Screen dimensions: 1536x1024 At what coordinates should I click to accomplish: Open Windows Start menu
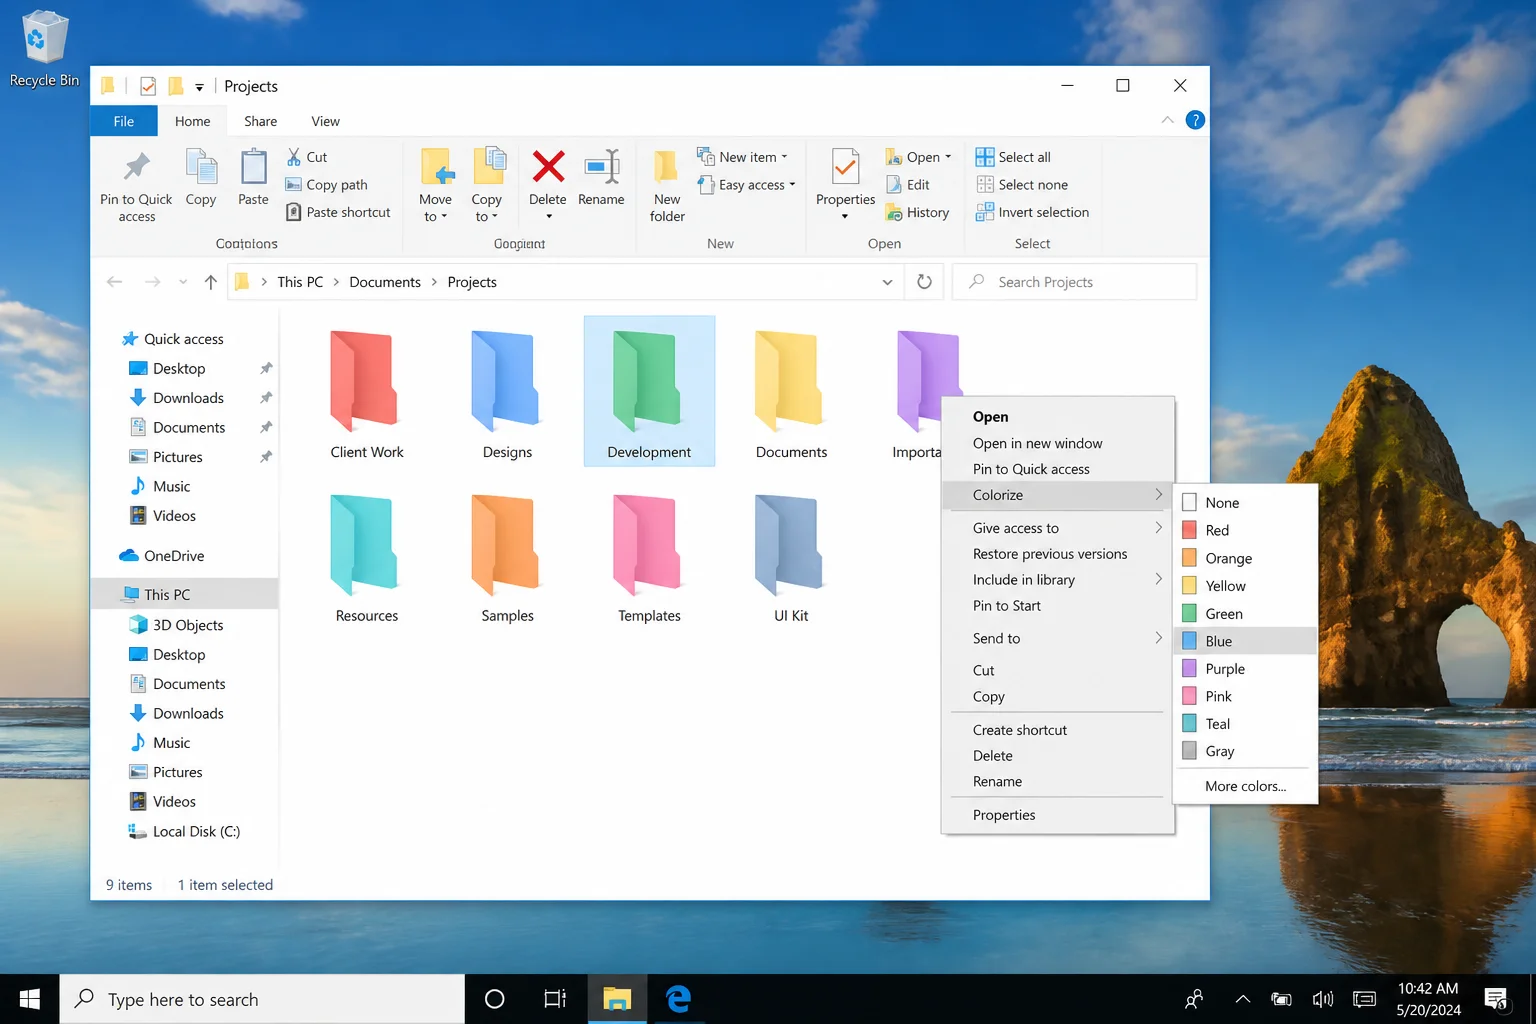point(30,999)
